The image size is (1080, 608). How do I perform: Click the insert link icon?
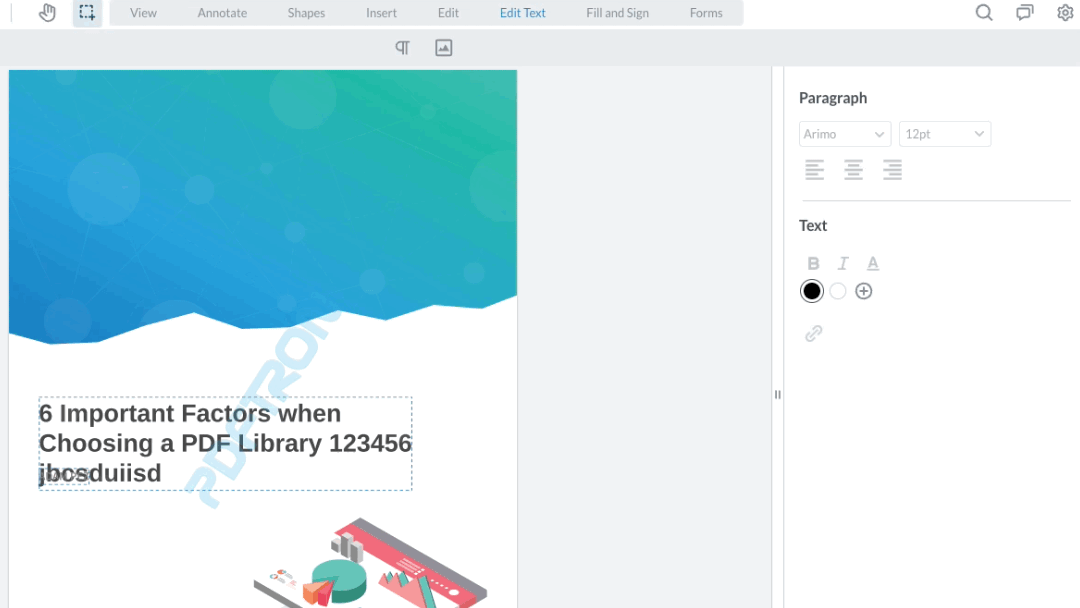(813, 332)
